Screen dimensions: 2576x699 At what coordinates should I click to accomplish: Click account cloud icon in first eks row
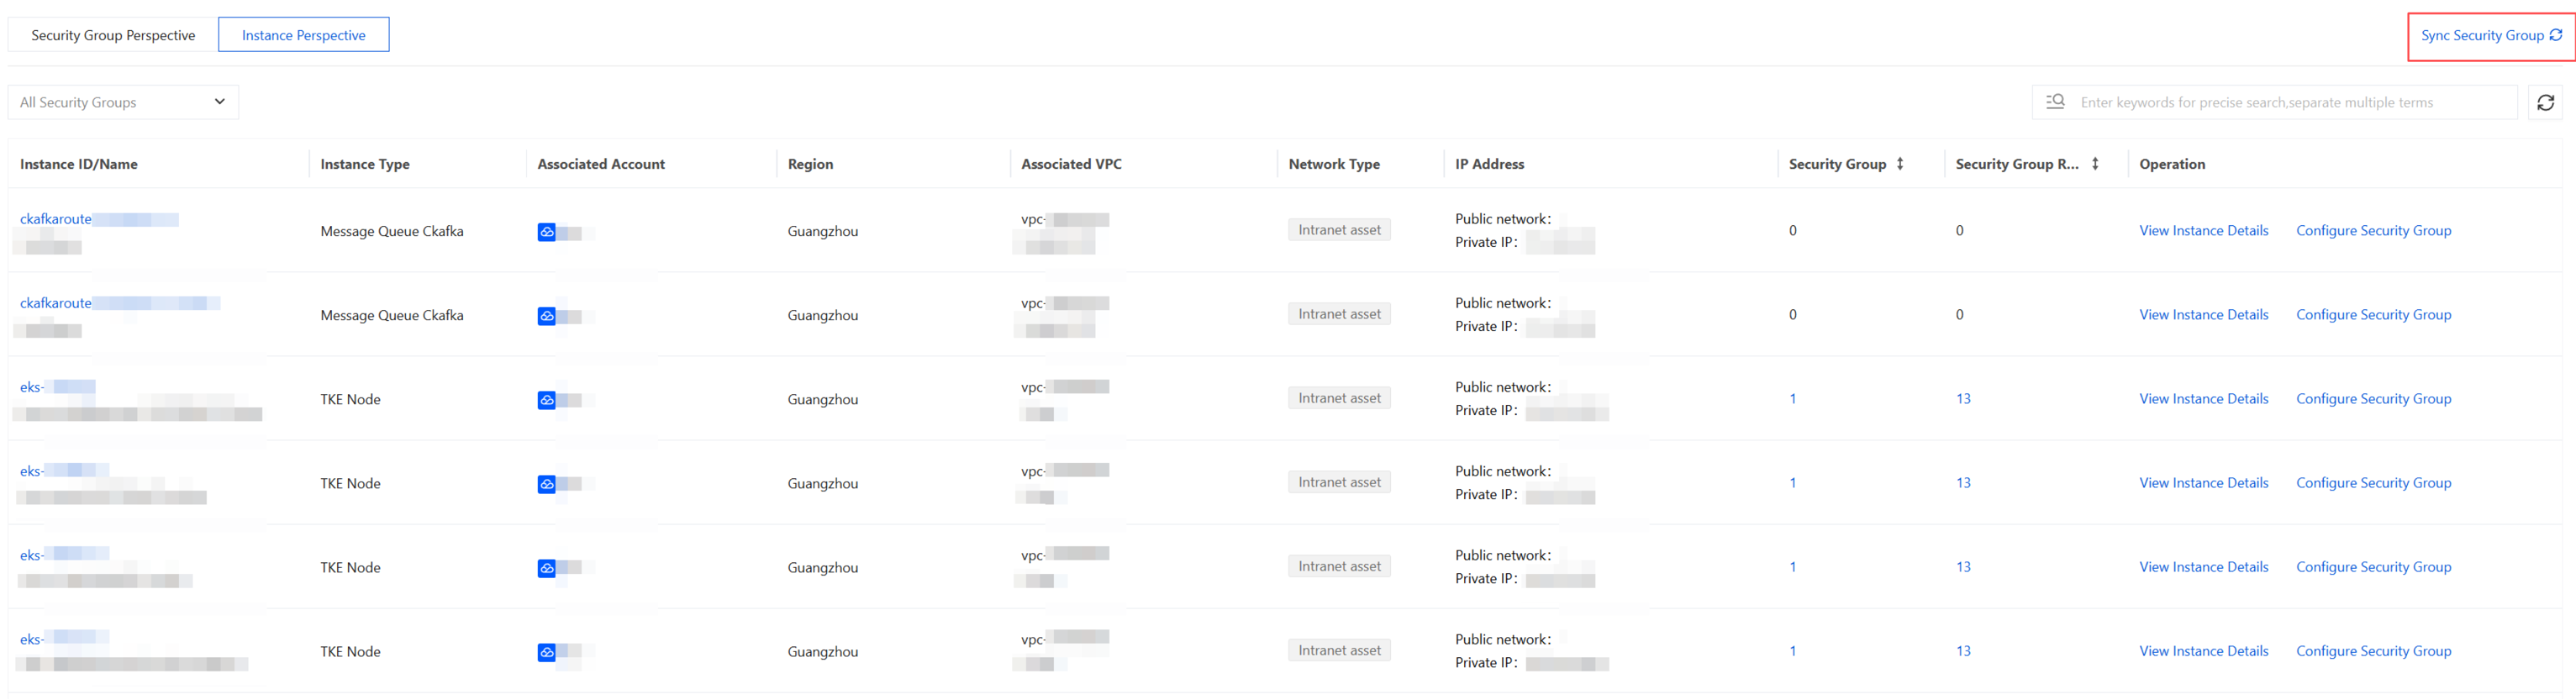546,400
